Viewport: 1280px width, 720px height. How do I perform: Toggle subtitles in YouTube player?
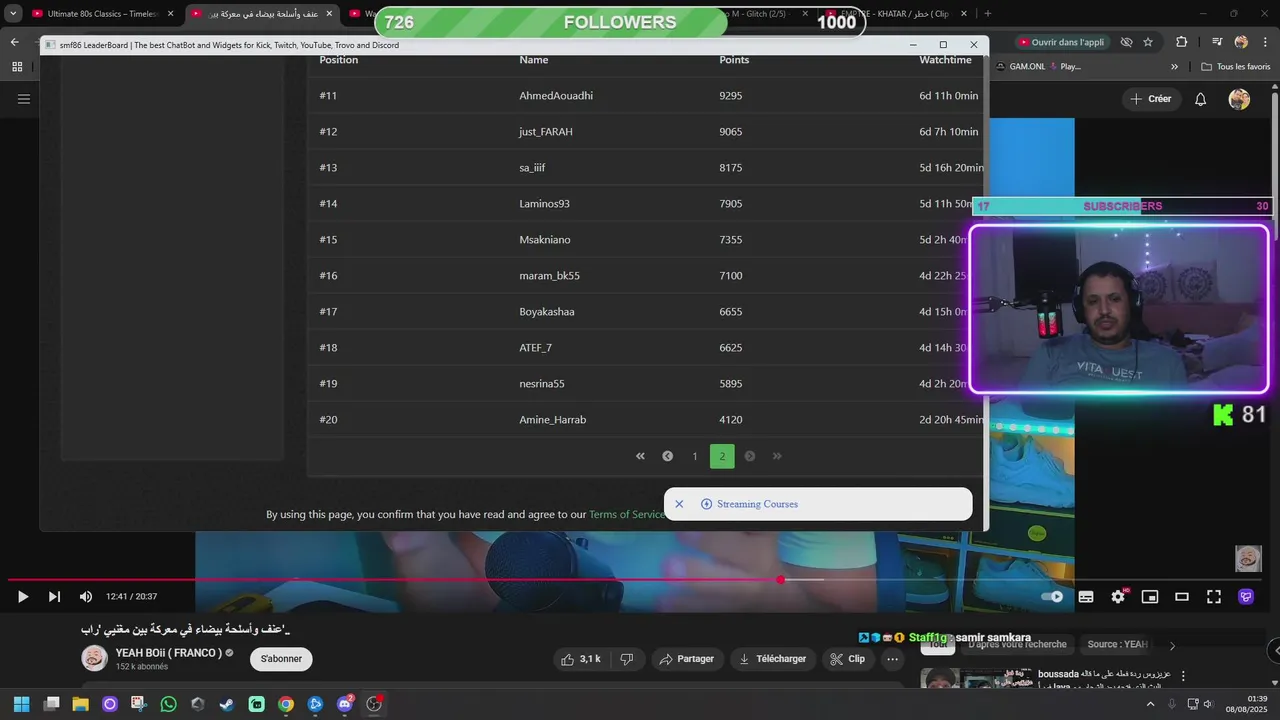1086,597
